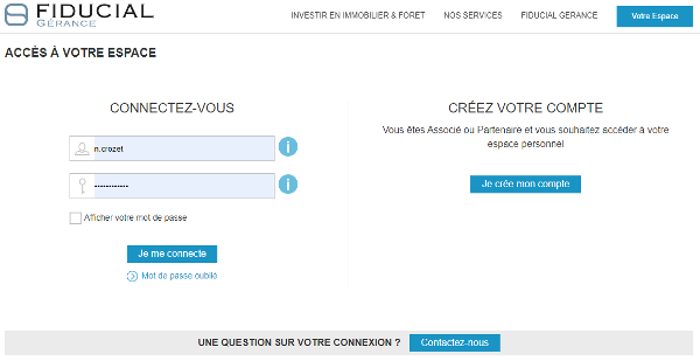Click the Contactez-nous button
This screenshot has height=361, width=700.
click(454, 343)
